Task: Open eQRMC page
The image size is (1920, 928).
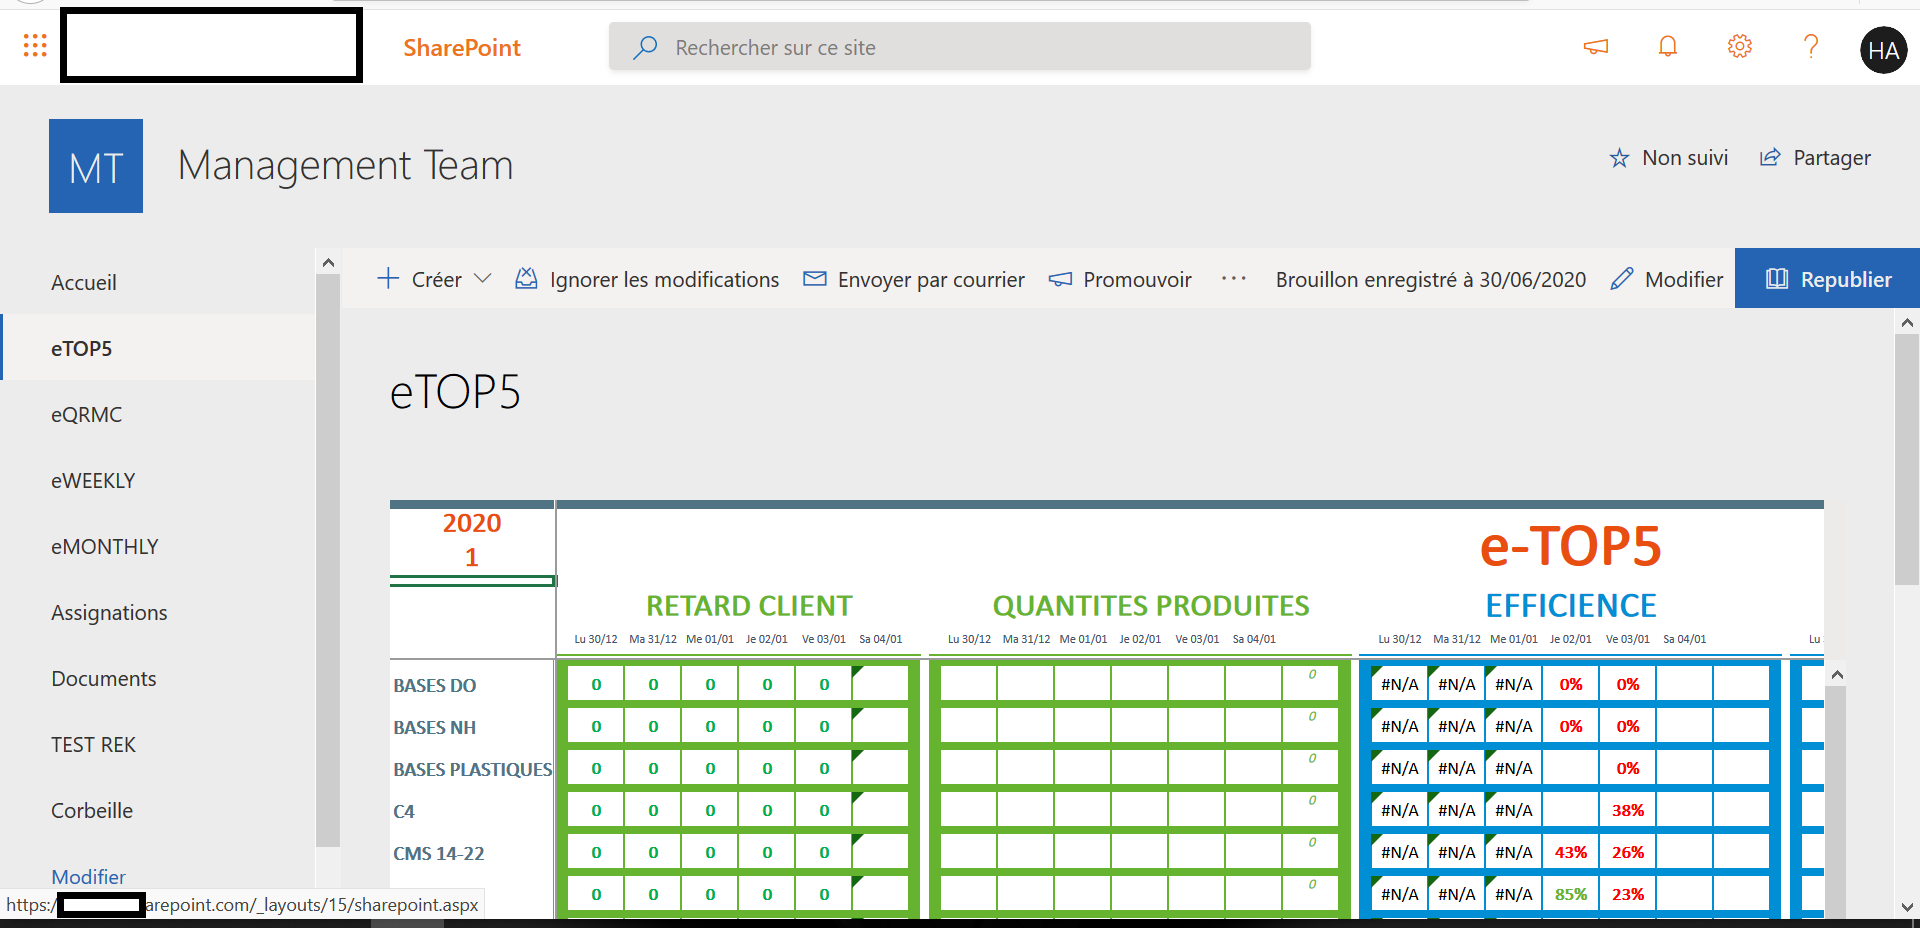Action: click(87, 415)
